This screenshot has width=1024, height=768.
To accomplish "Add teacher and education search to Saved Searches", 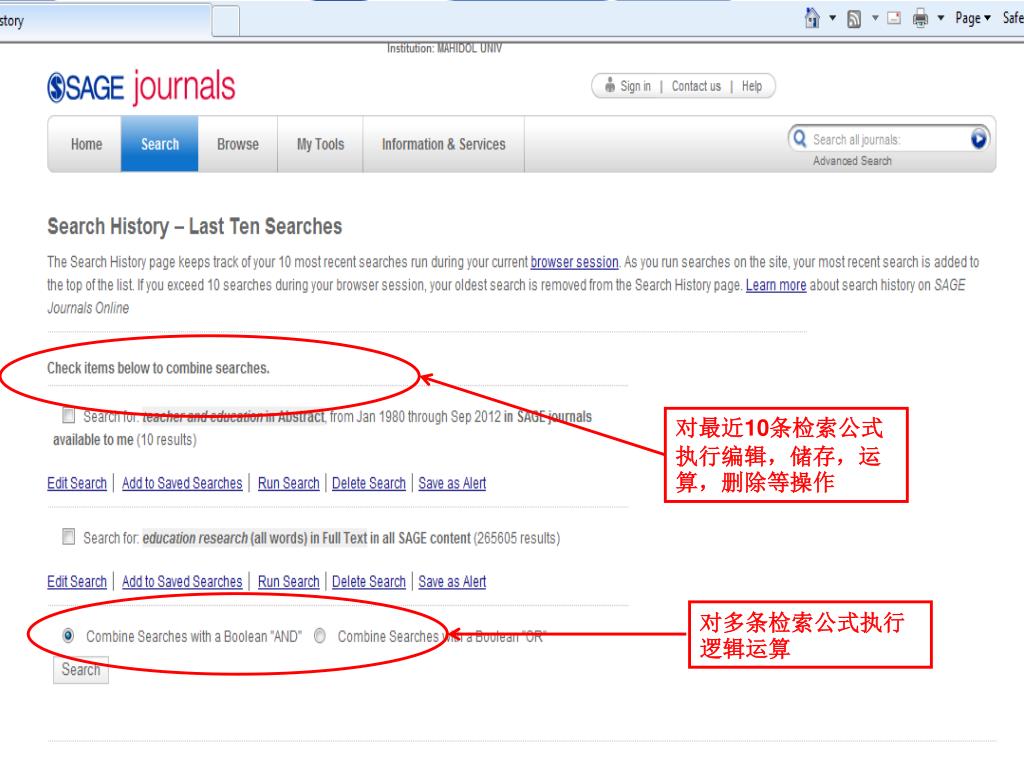I will click(x=182, y=483).
